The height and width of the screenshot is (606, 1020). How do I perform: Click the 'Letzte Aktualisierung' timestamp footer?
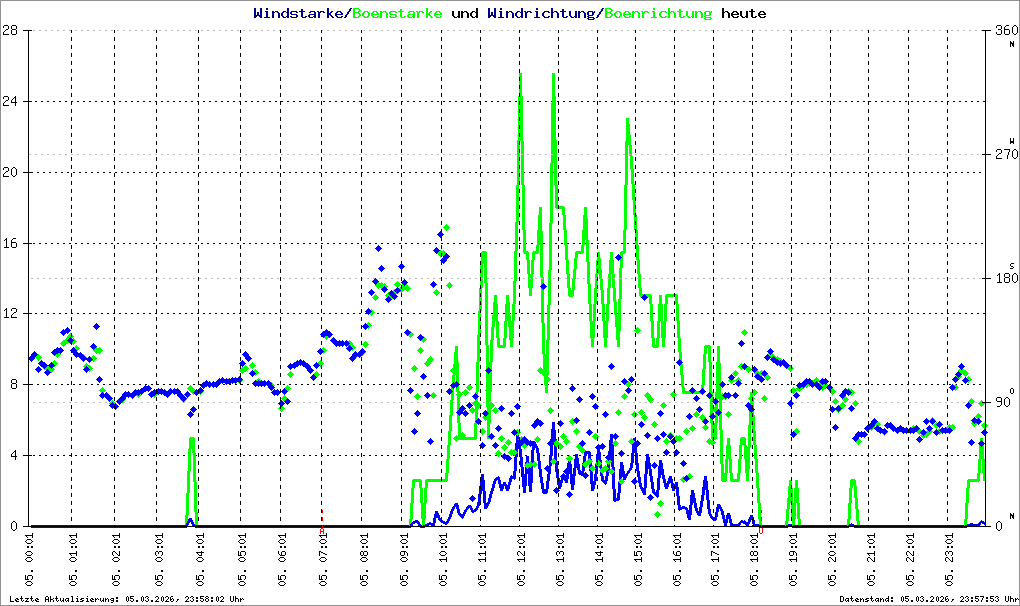(x=127, y=599)
